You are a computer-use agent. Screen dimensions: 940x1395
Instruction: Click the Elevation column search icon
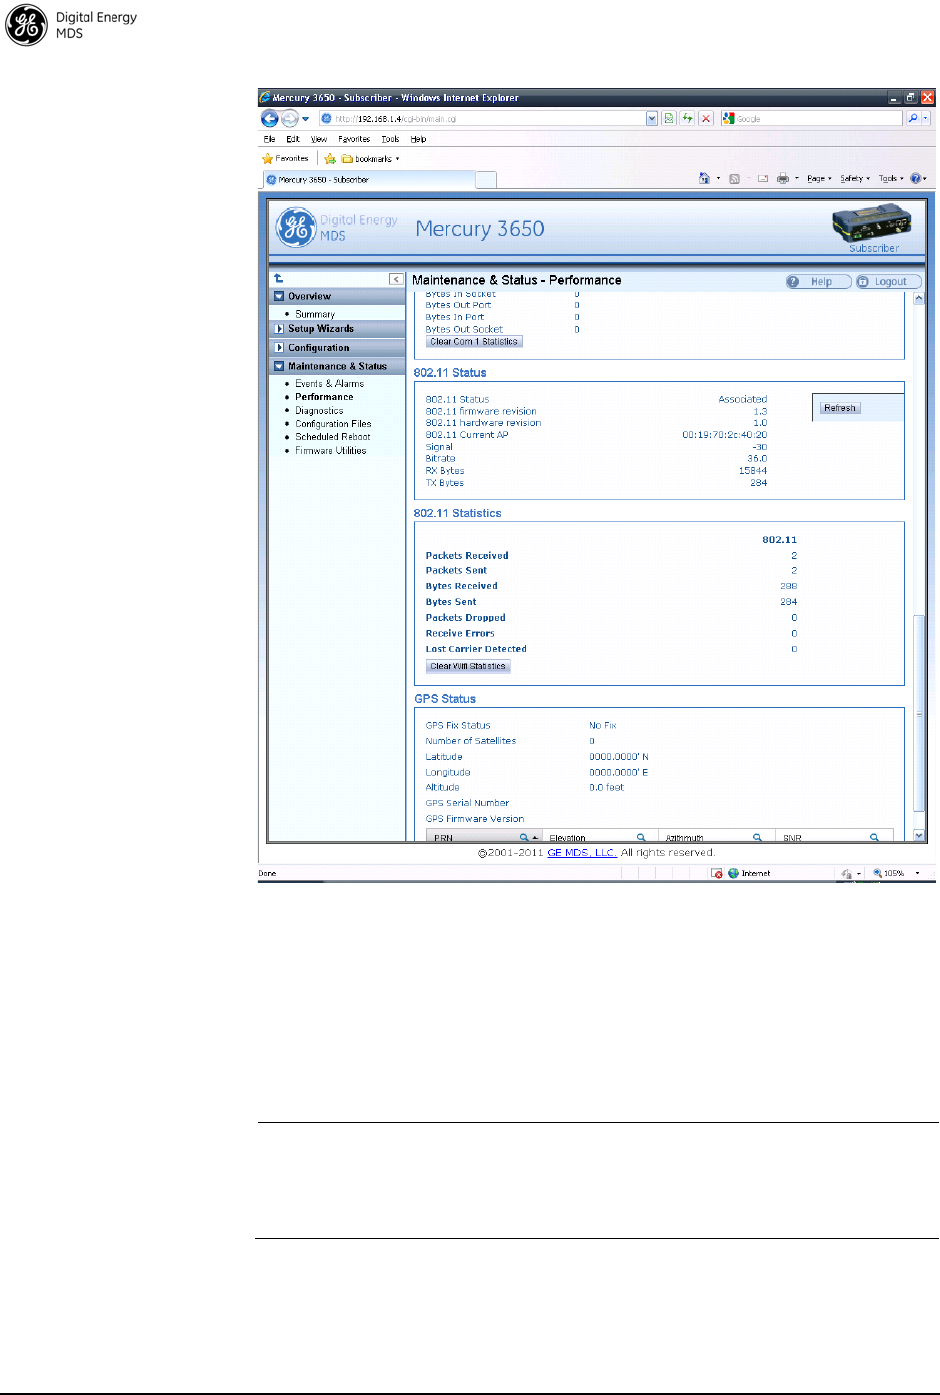point(641,837)
